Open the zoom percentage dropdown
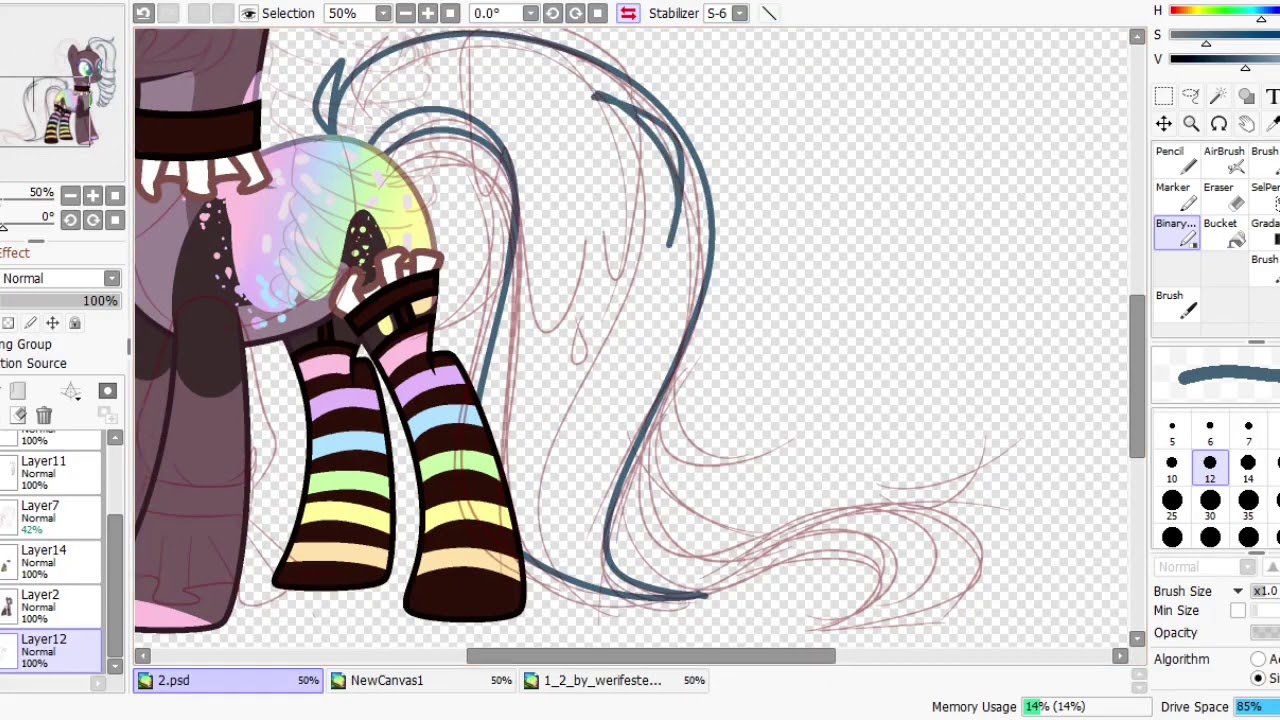 pyautogui.click(x=383, y=13)
